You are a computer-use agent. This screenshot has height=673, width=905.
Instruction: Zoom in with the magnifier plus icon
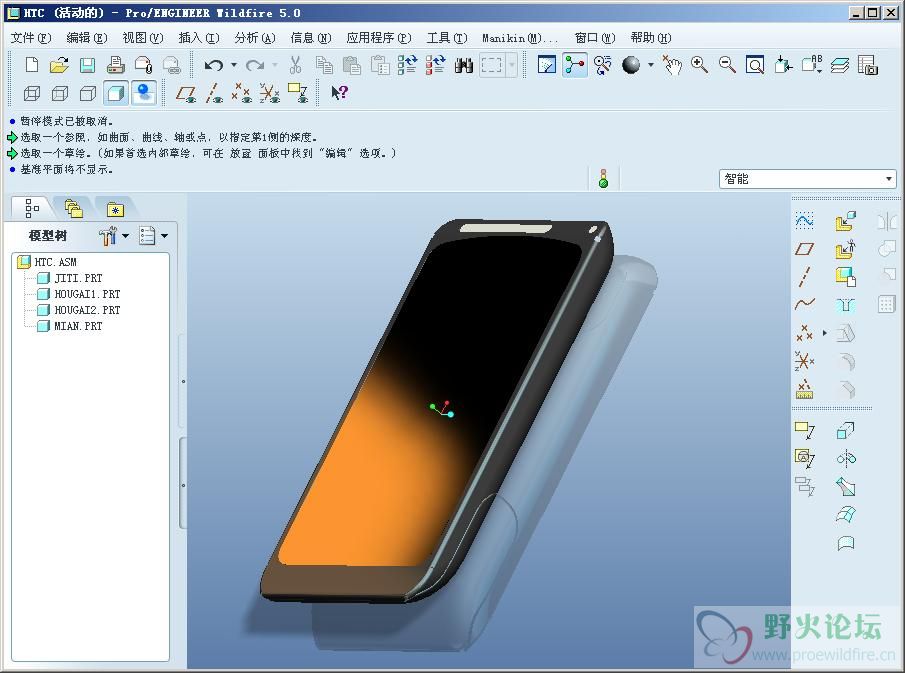tap(700, 65)
